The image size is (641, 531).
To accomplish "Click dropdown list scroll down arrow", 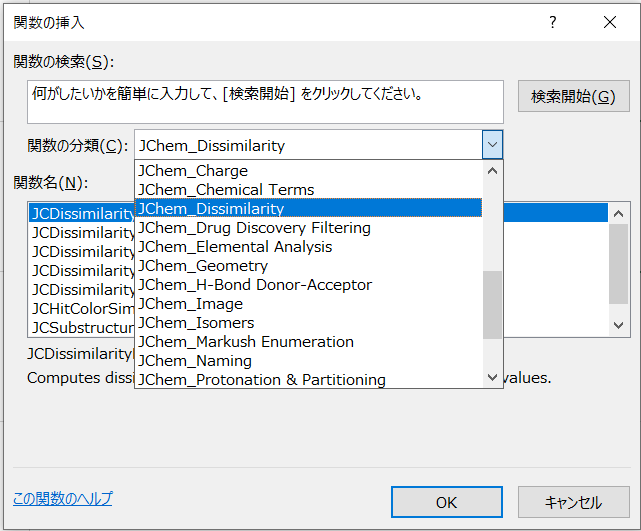I will pyautogui.click(x=493, y=377).
